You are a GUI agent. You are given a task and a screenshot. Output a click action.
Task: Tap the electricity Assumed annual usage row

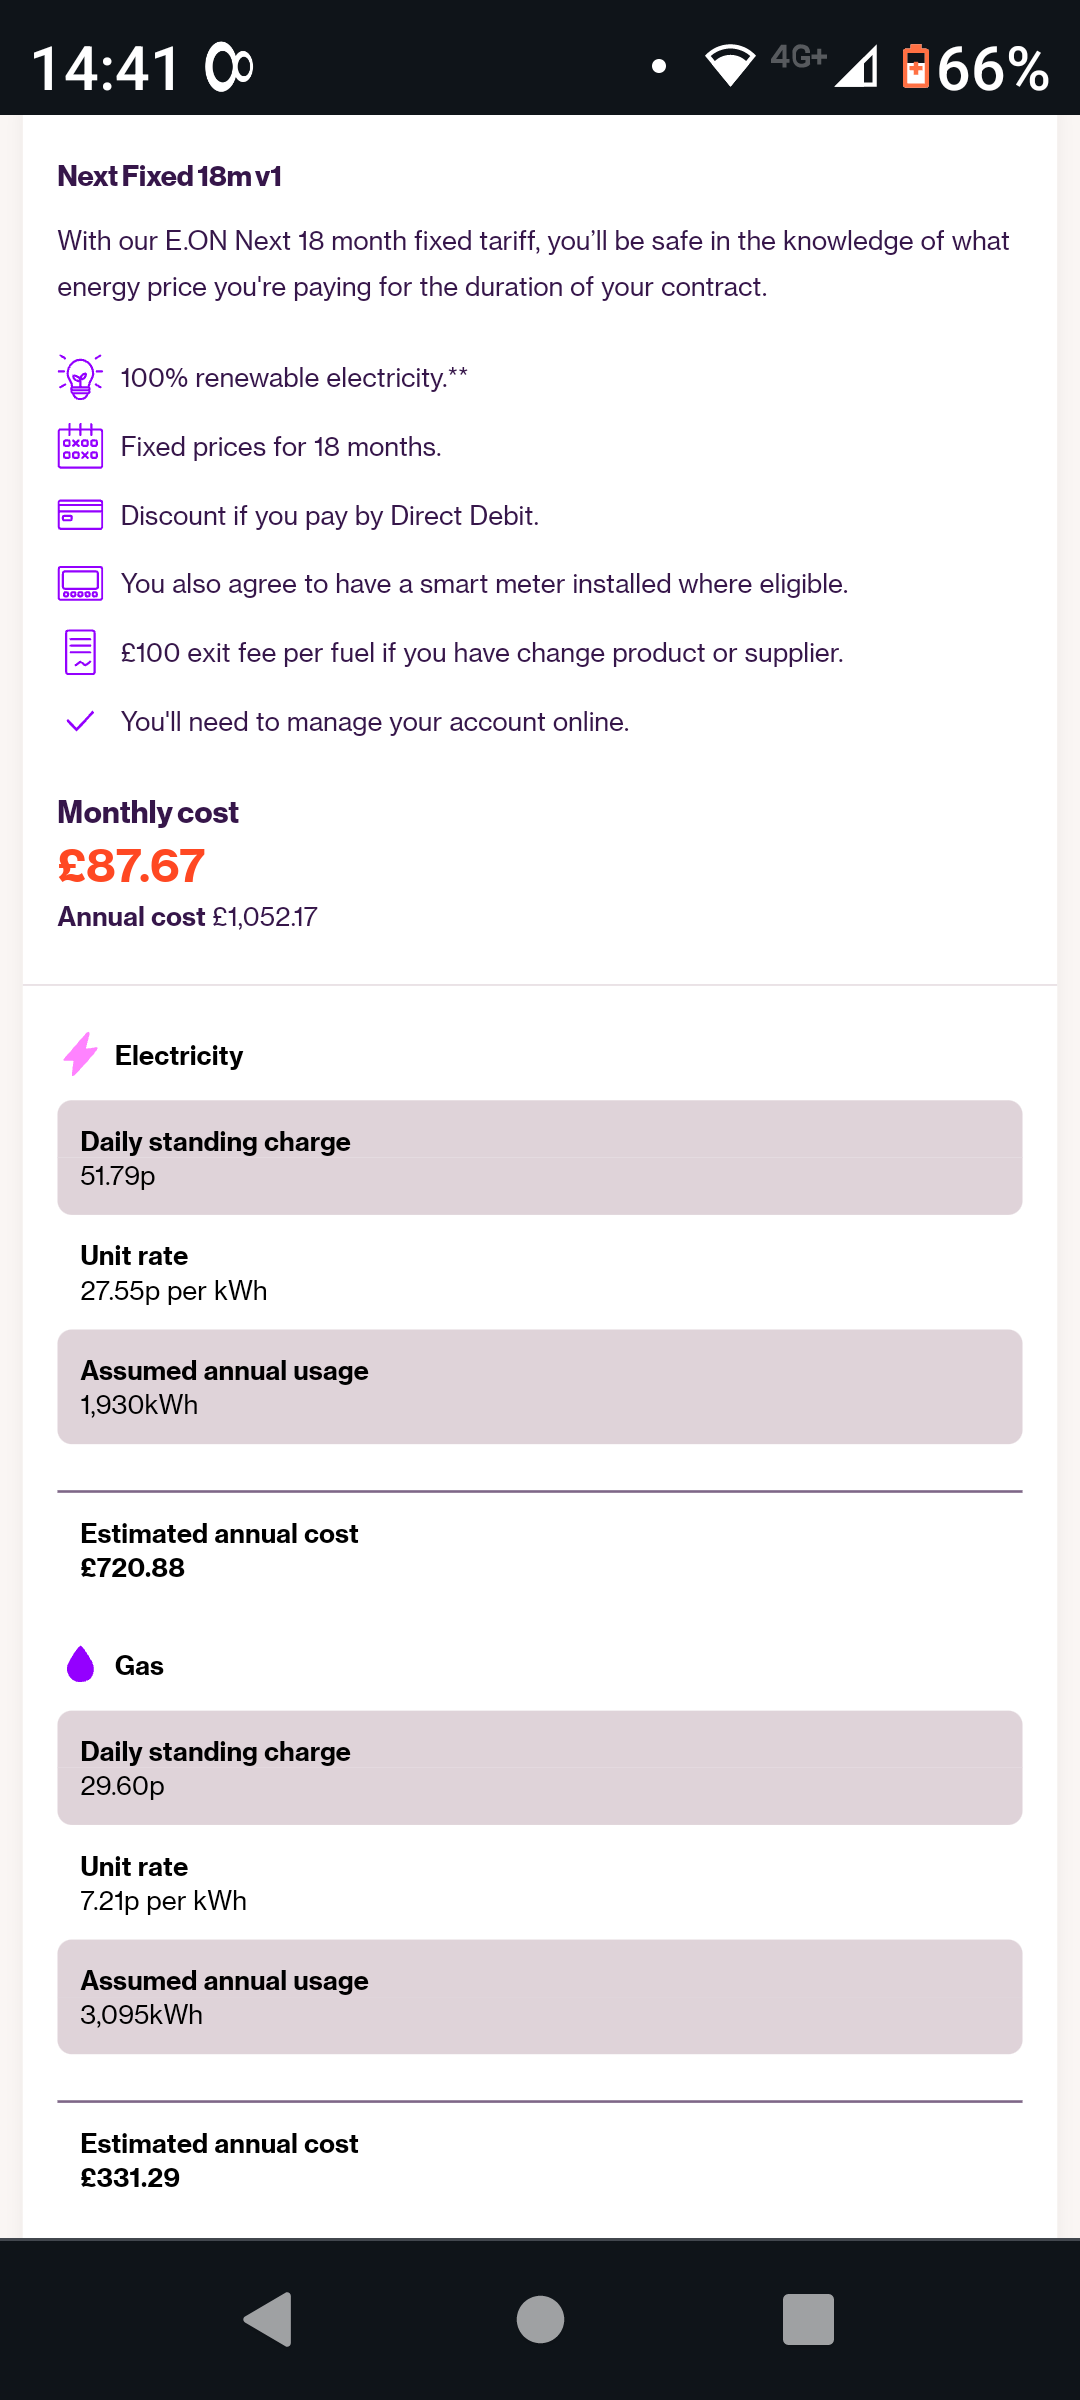[540, 1387]
